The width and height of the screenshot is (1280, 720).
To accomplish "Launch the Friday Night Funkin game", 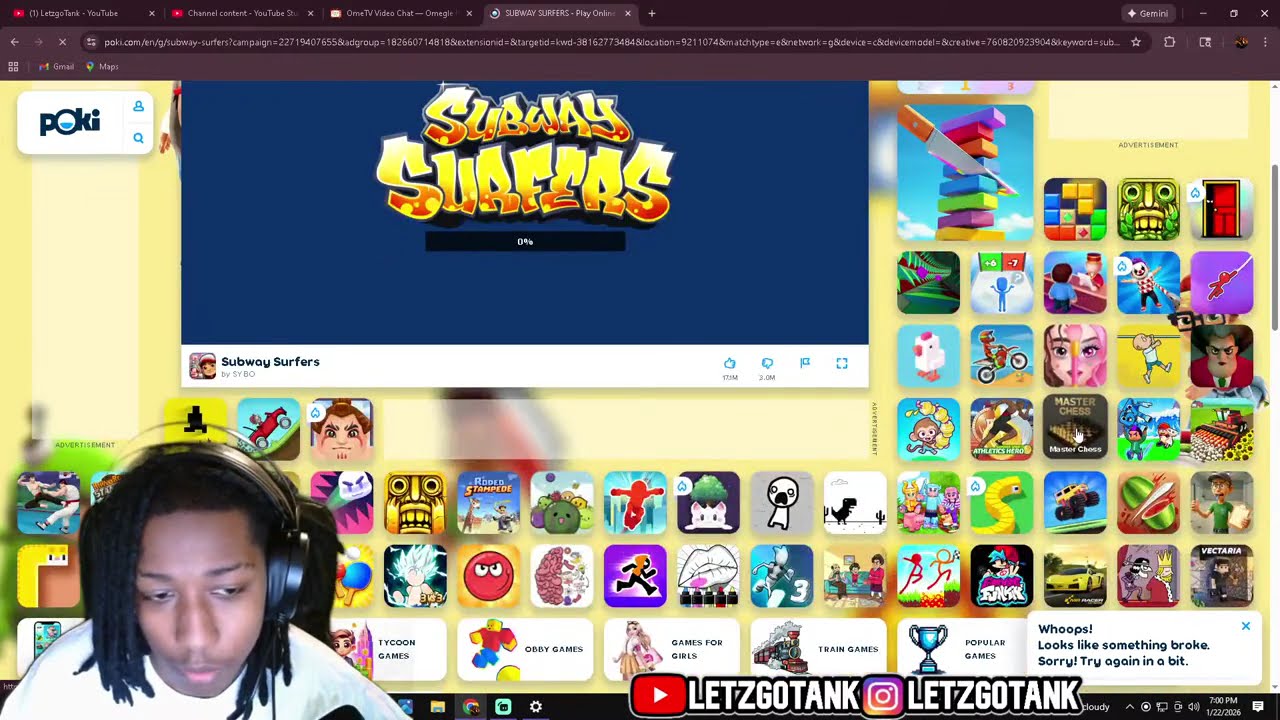I will (x=1002, y=576).
